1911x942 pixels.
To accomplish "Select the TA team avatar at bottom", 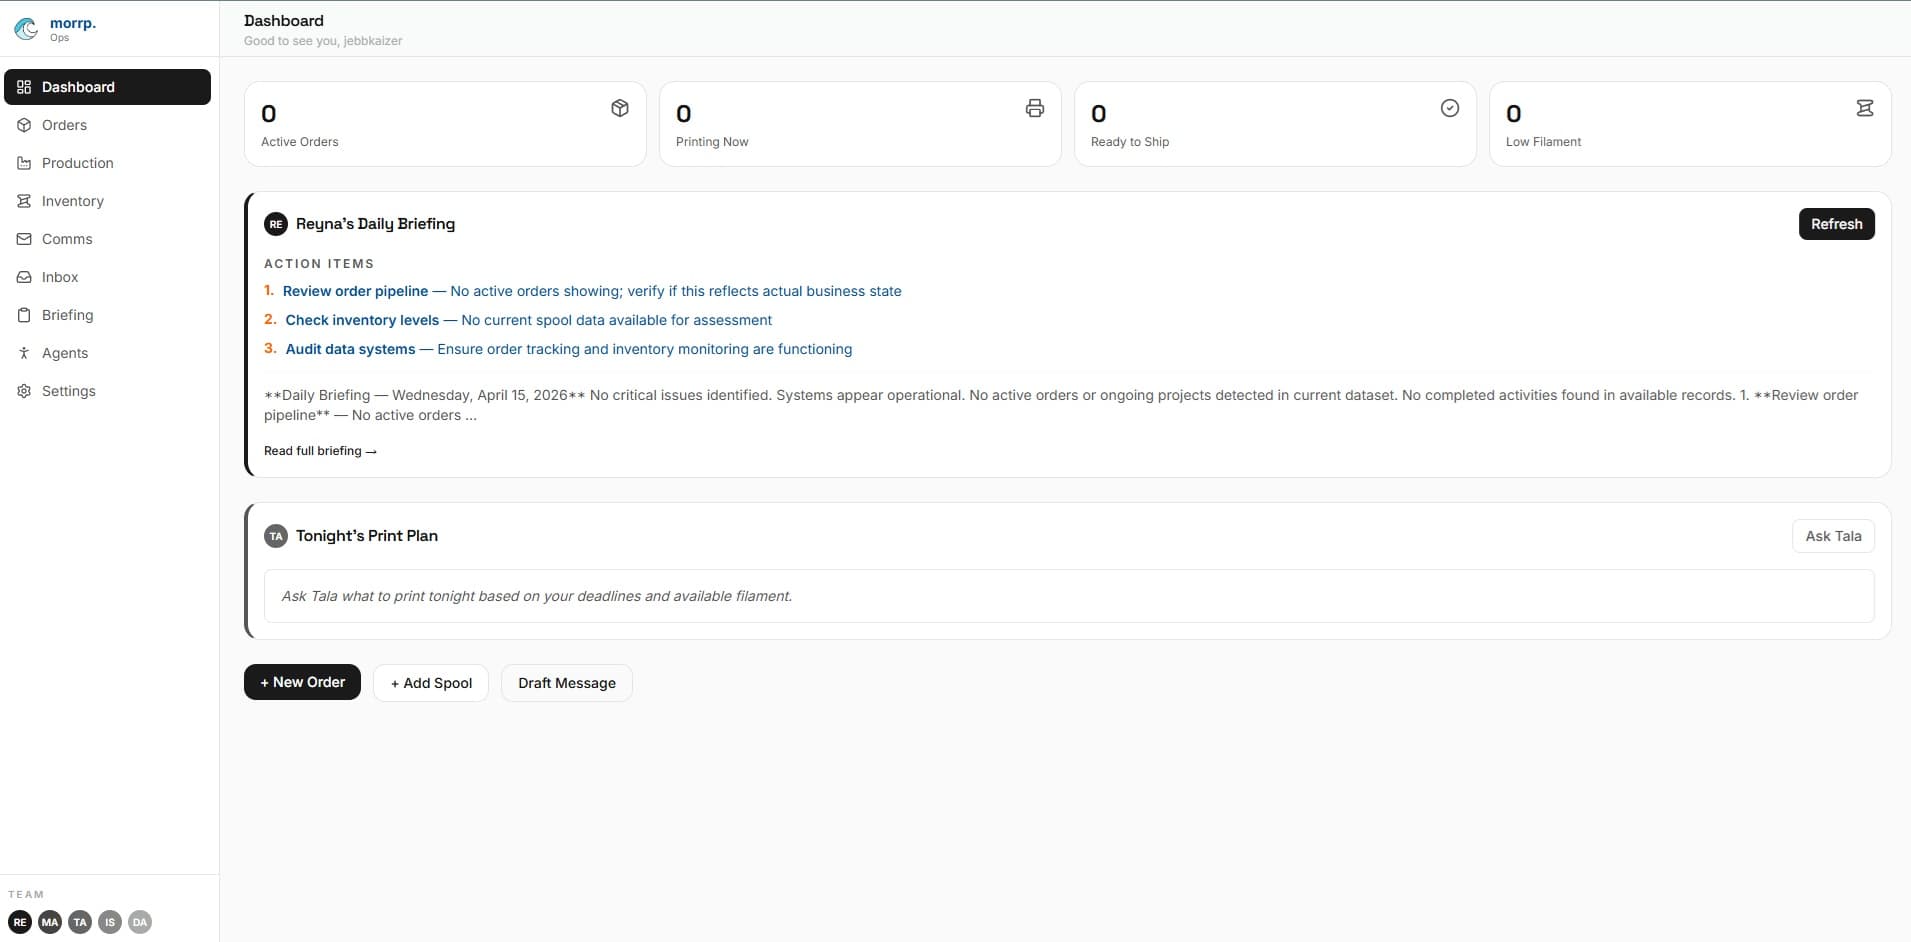I will click(x=80, y=922).
